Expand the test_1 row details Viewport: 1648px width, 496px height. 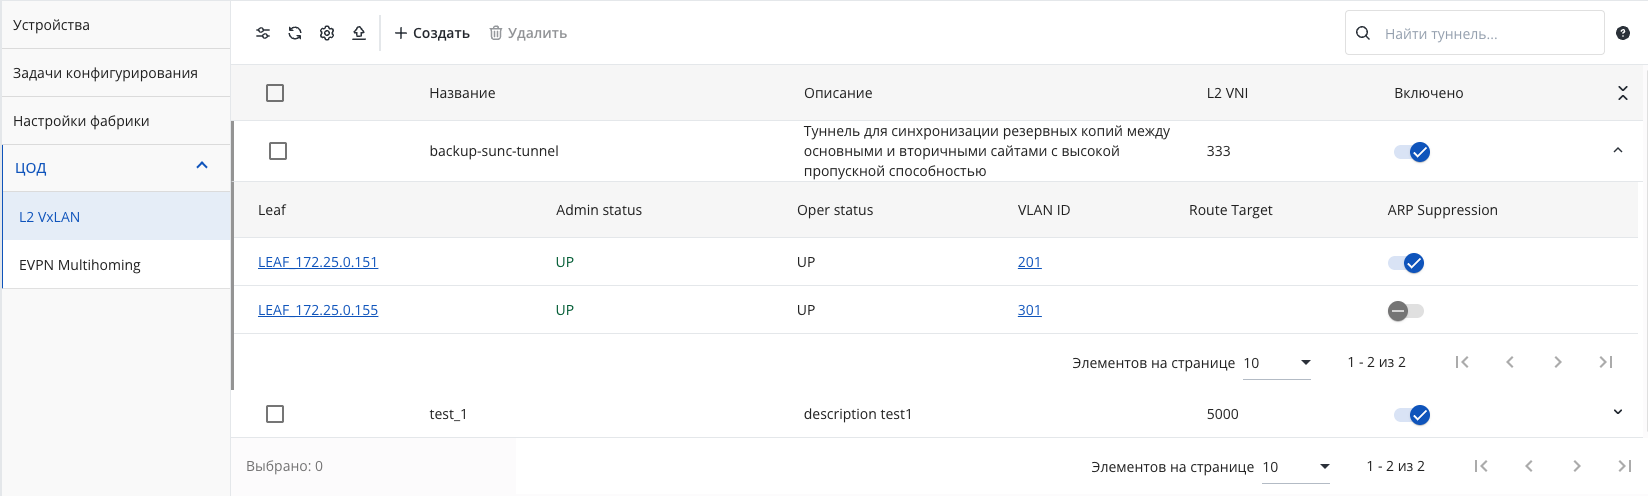(1618, 412)
